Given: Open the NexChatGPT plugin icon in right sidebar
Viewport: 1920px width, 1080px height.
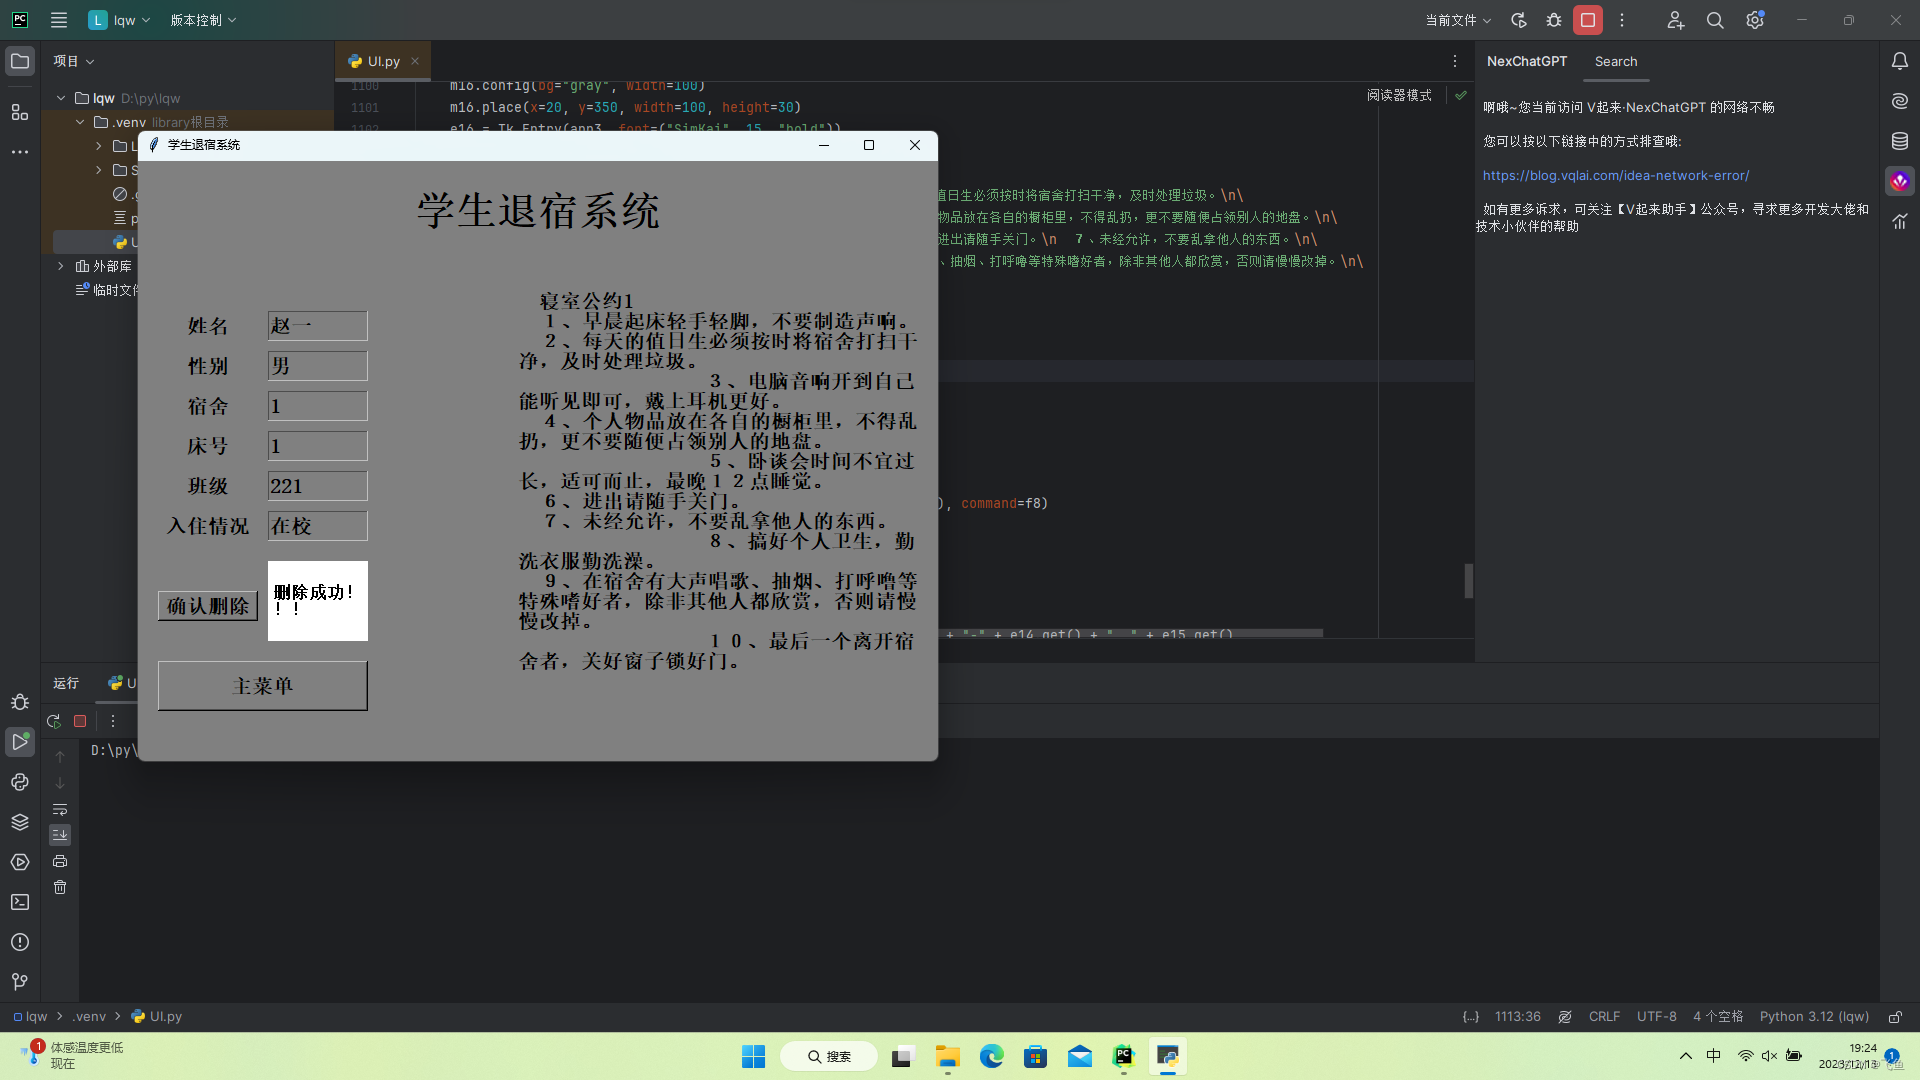Looking at the screenshot, I should point(1900,181).
